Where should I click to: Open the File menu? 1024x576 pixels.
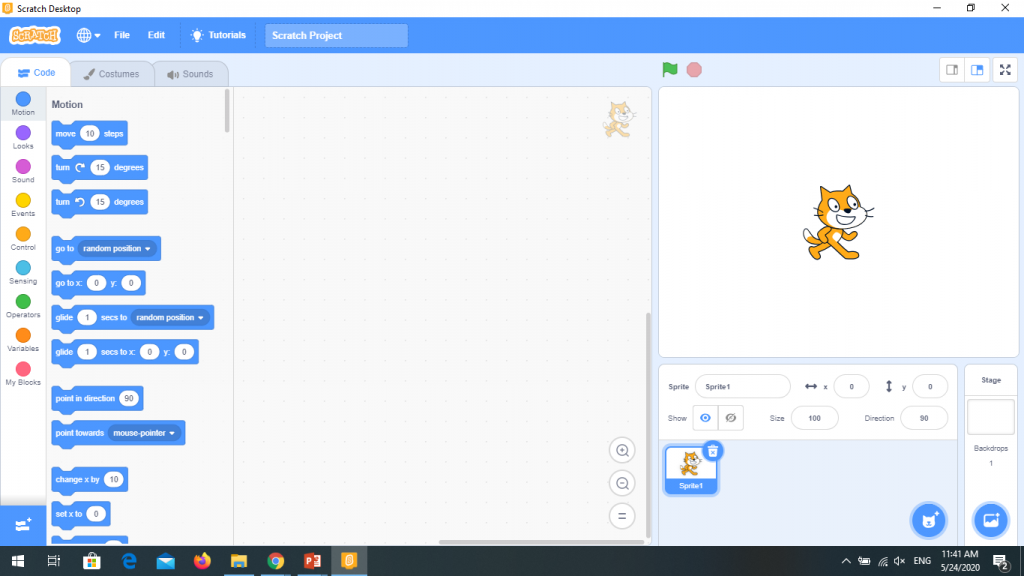tap(122, 35)
